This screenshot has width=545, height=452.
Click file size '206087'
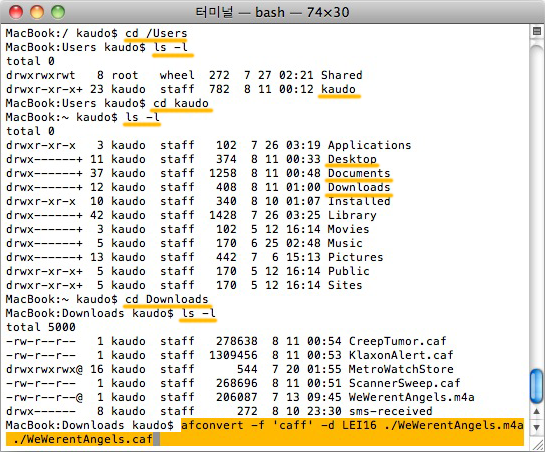237,397
